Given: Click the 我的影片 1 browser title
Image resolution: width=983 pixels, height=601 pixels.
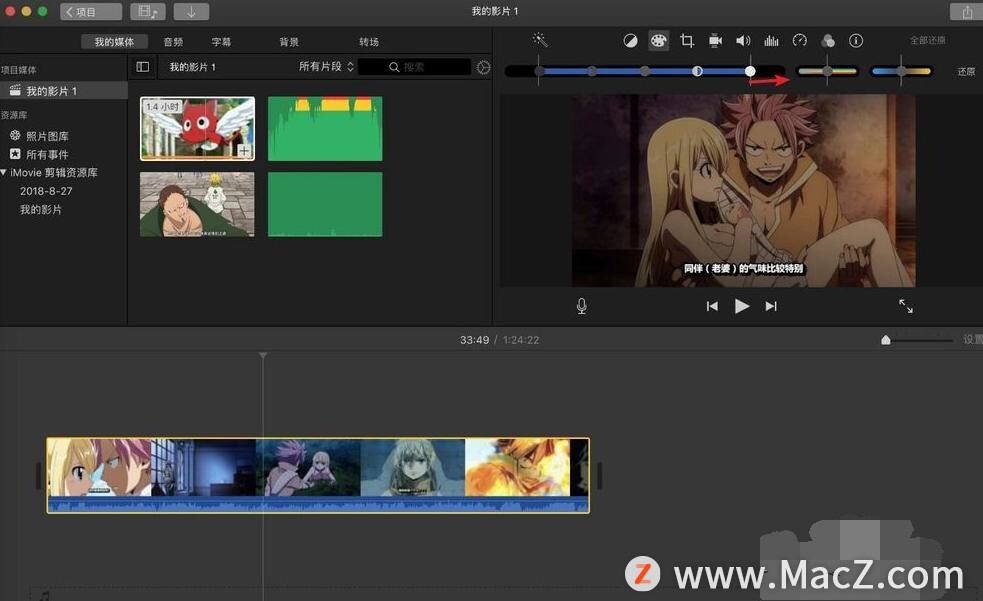Looking at the screenshot, I should 192,67.
